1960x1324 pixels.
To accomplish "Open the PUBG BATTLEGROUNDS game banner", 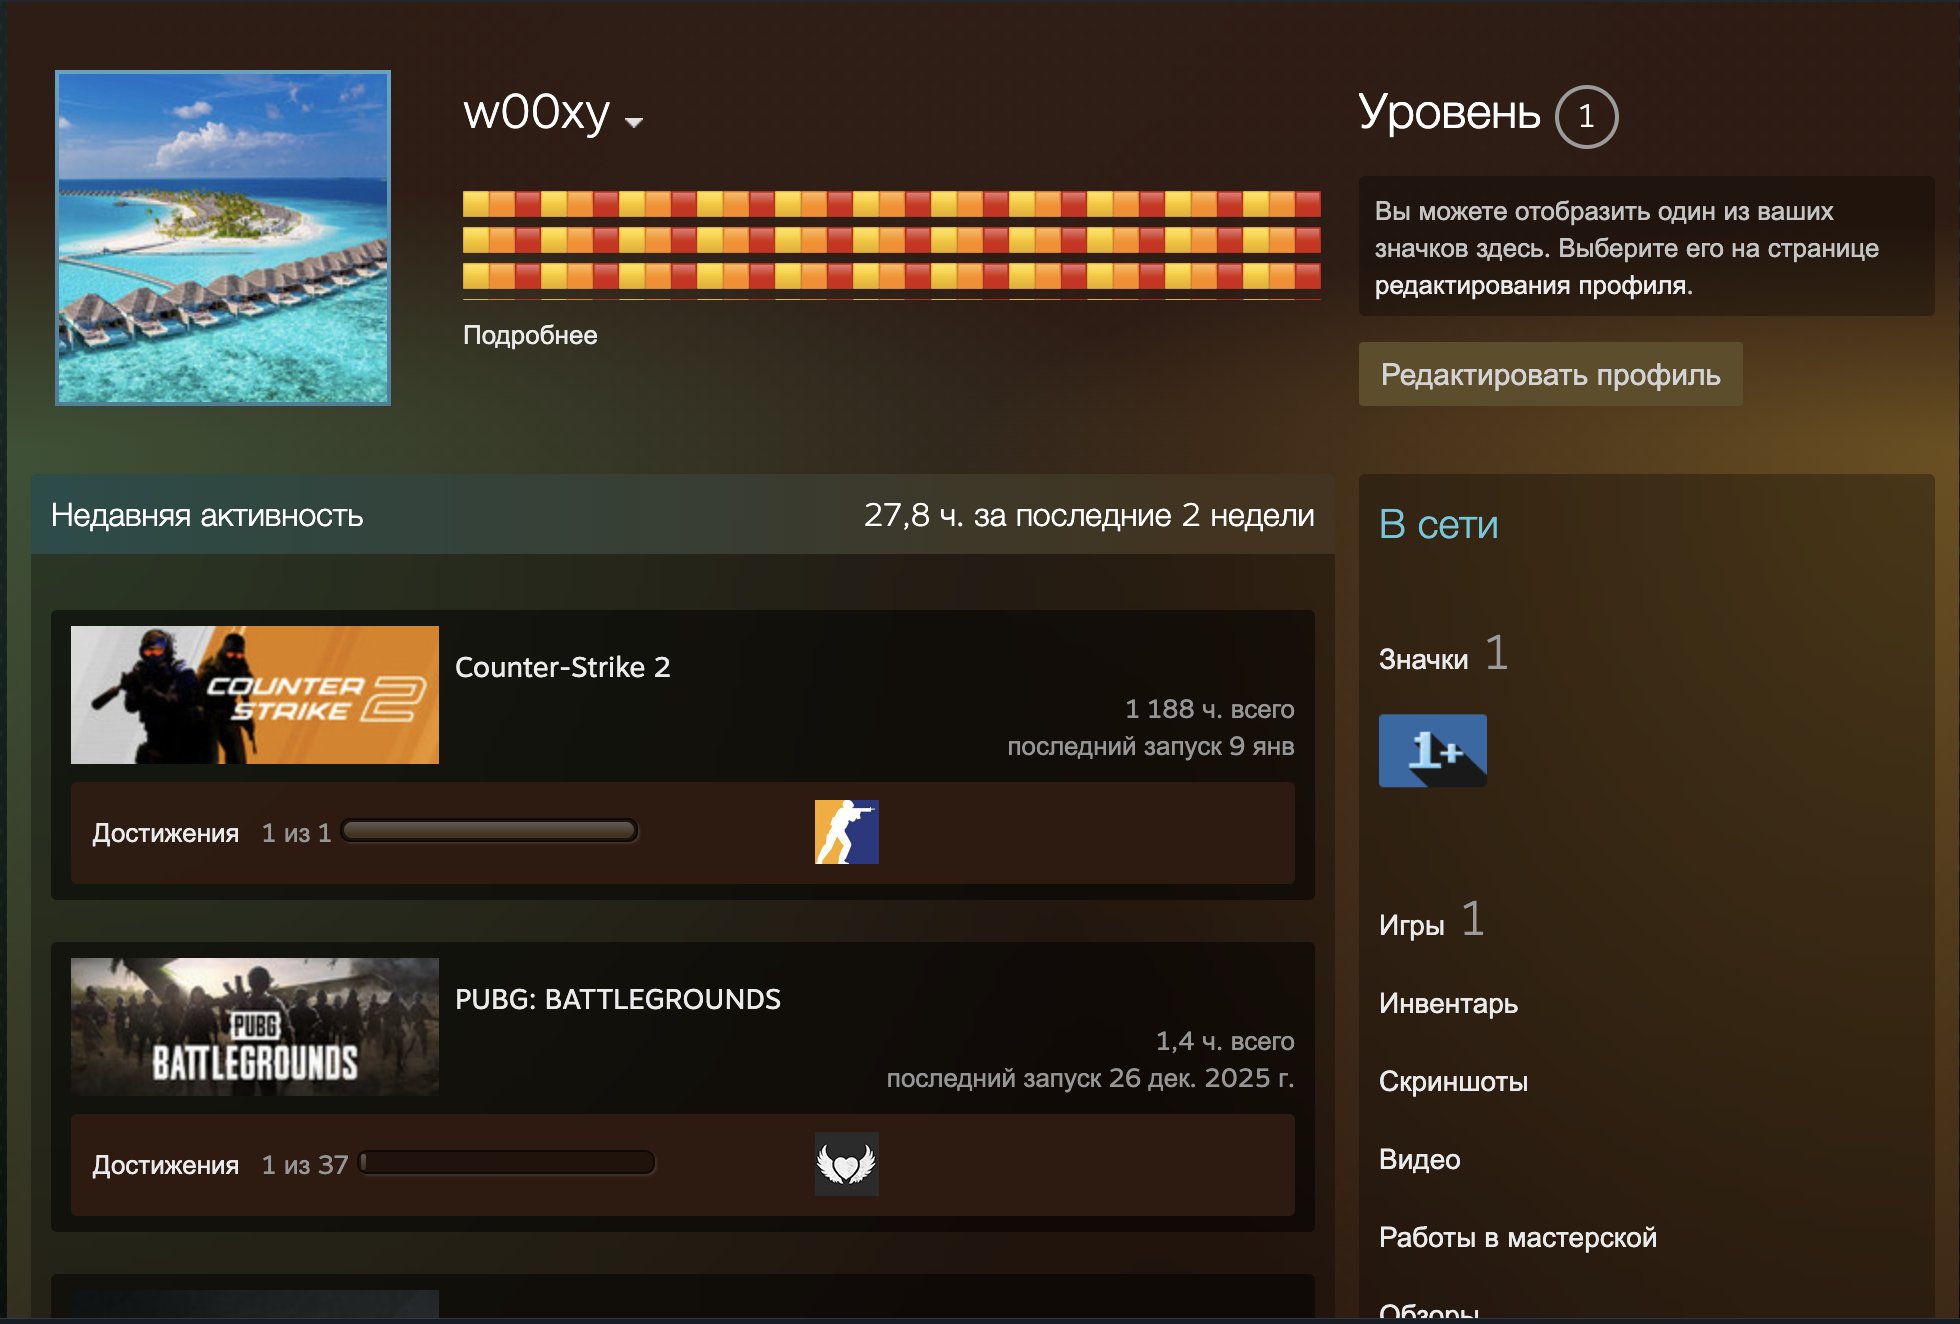I will (254, 1027).
